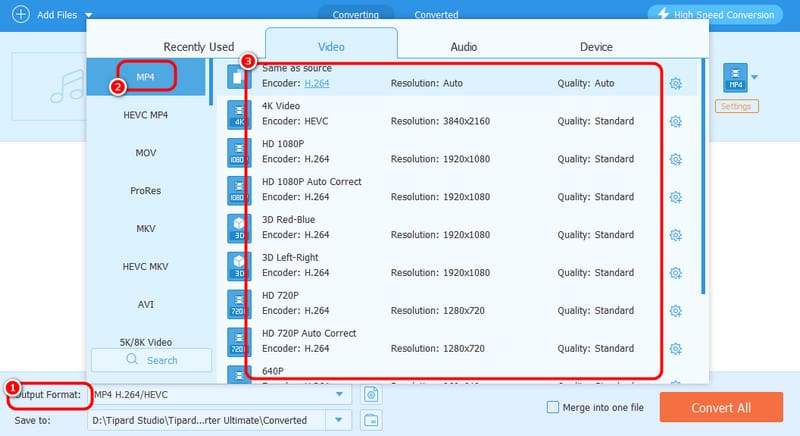Click the format Search field
Viewport: 800px width, 436px height.
(x=152, y=360)
